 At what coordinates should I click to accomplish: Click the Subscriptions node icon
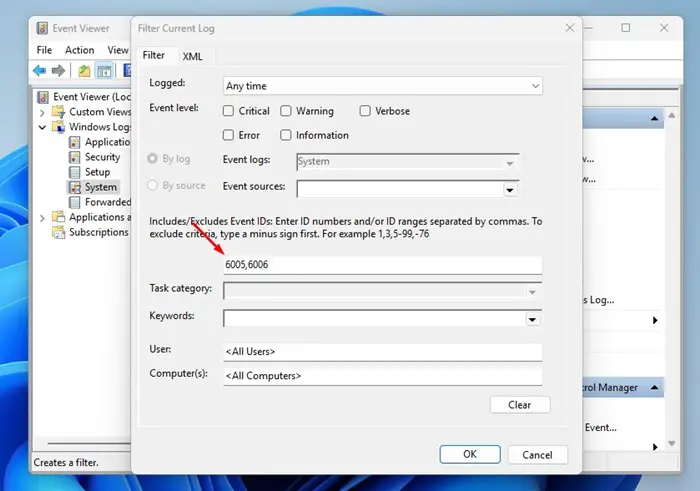(58, 232)
